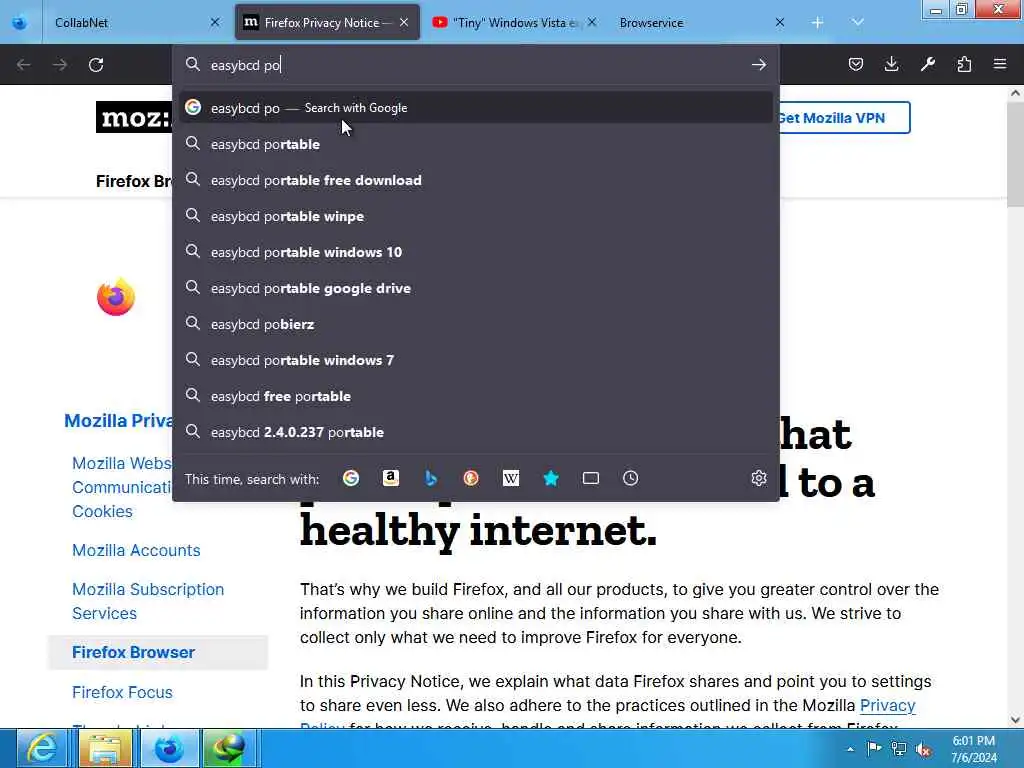The height and width of the screenshot is (768, 1024).
Task: Search this time with Bing icon
Action: [x=430, y=478]
